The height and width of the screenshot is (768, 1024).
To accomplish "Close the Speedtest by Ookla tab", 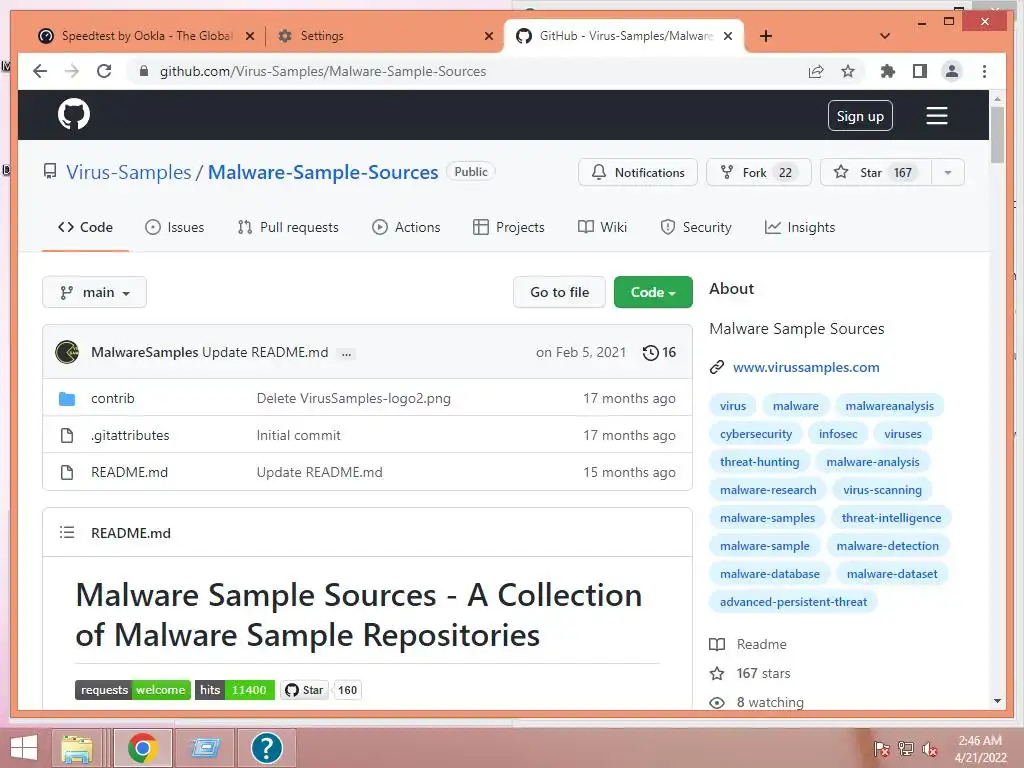I will [249, 36].
